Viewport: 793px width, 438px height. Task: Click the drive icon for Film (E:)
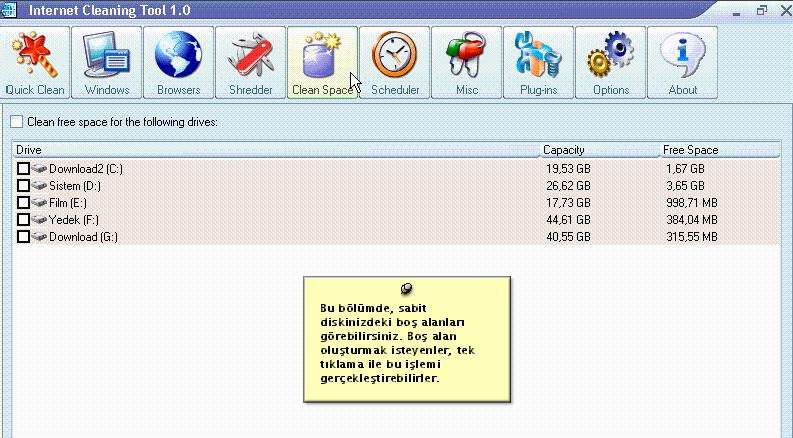pyautogui.click(x=39, y=203)
